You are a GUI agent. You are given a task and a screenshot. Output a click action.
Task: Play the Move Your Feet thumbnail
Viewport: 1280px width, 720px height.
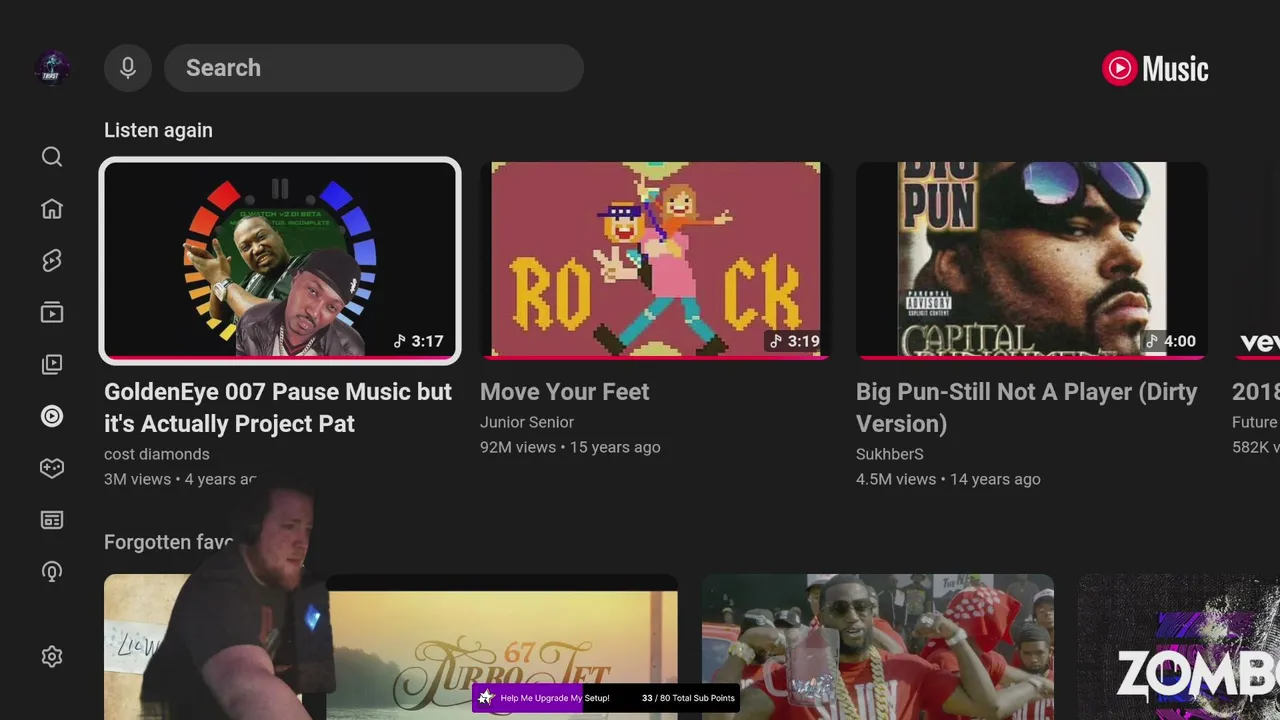[656, 260]
